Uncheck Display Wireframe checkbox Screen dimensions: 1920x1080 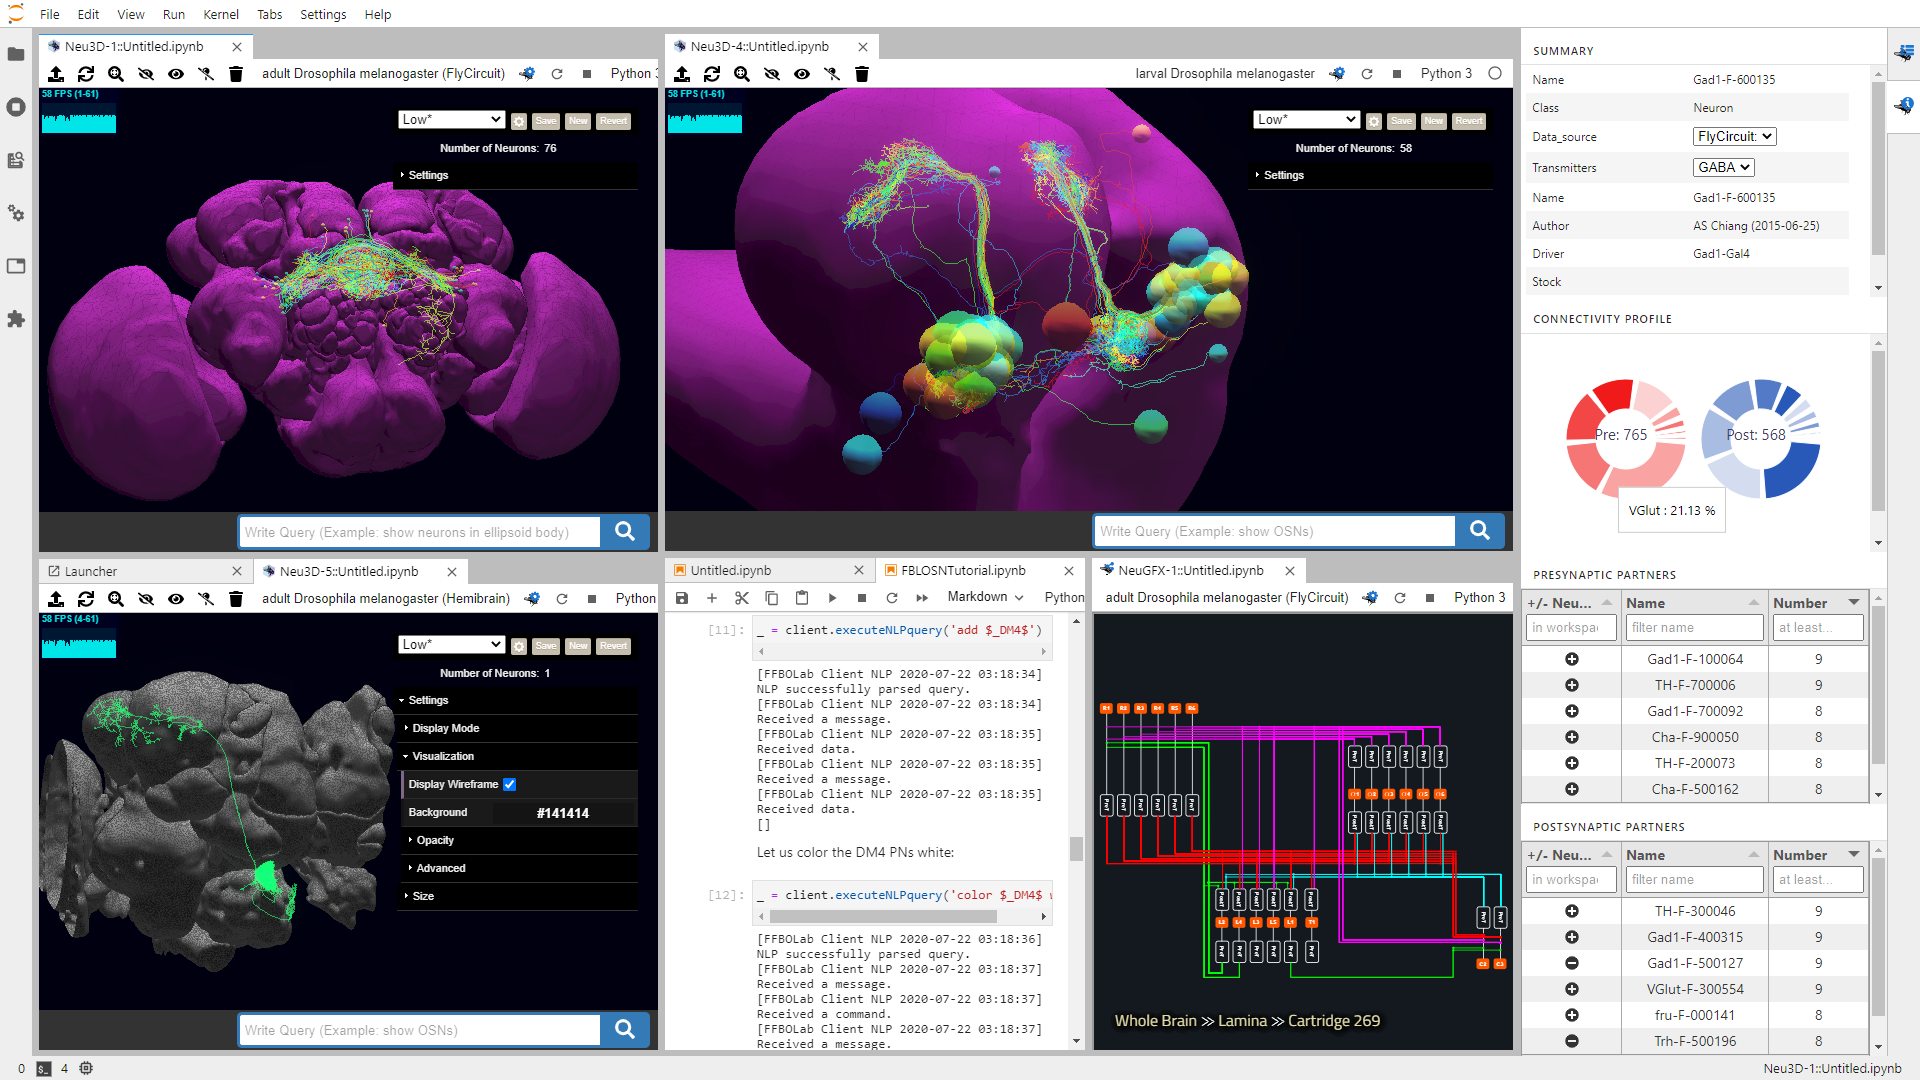510,784
